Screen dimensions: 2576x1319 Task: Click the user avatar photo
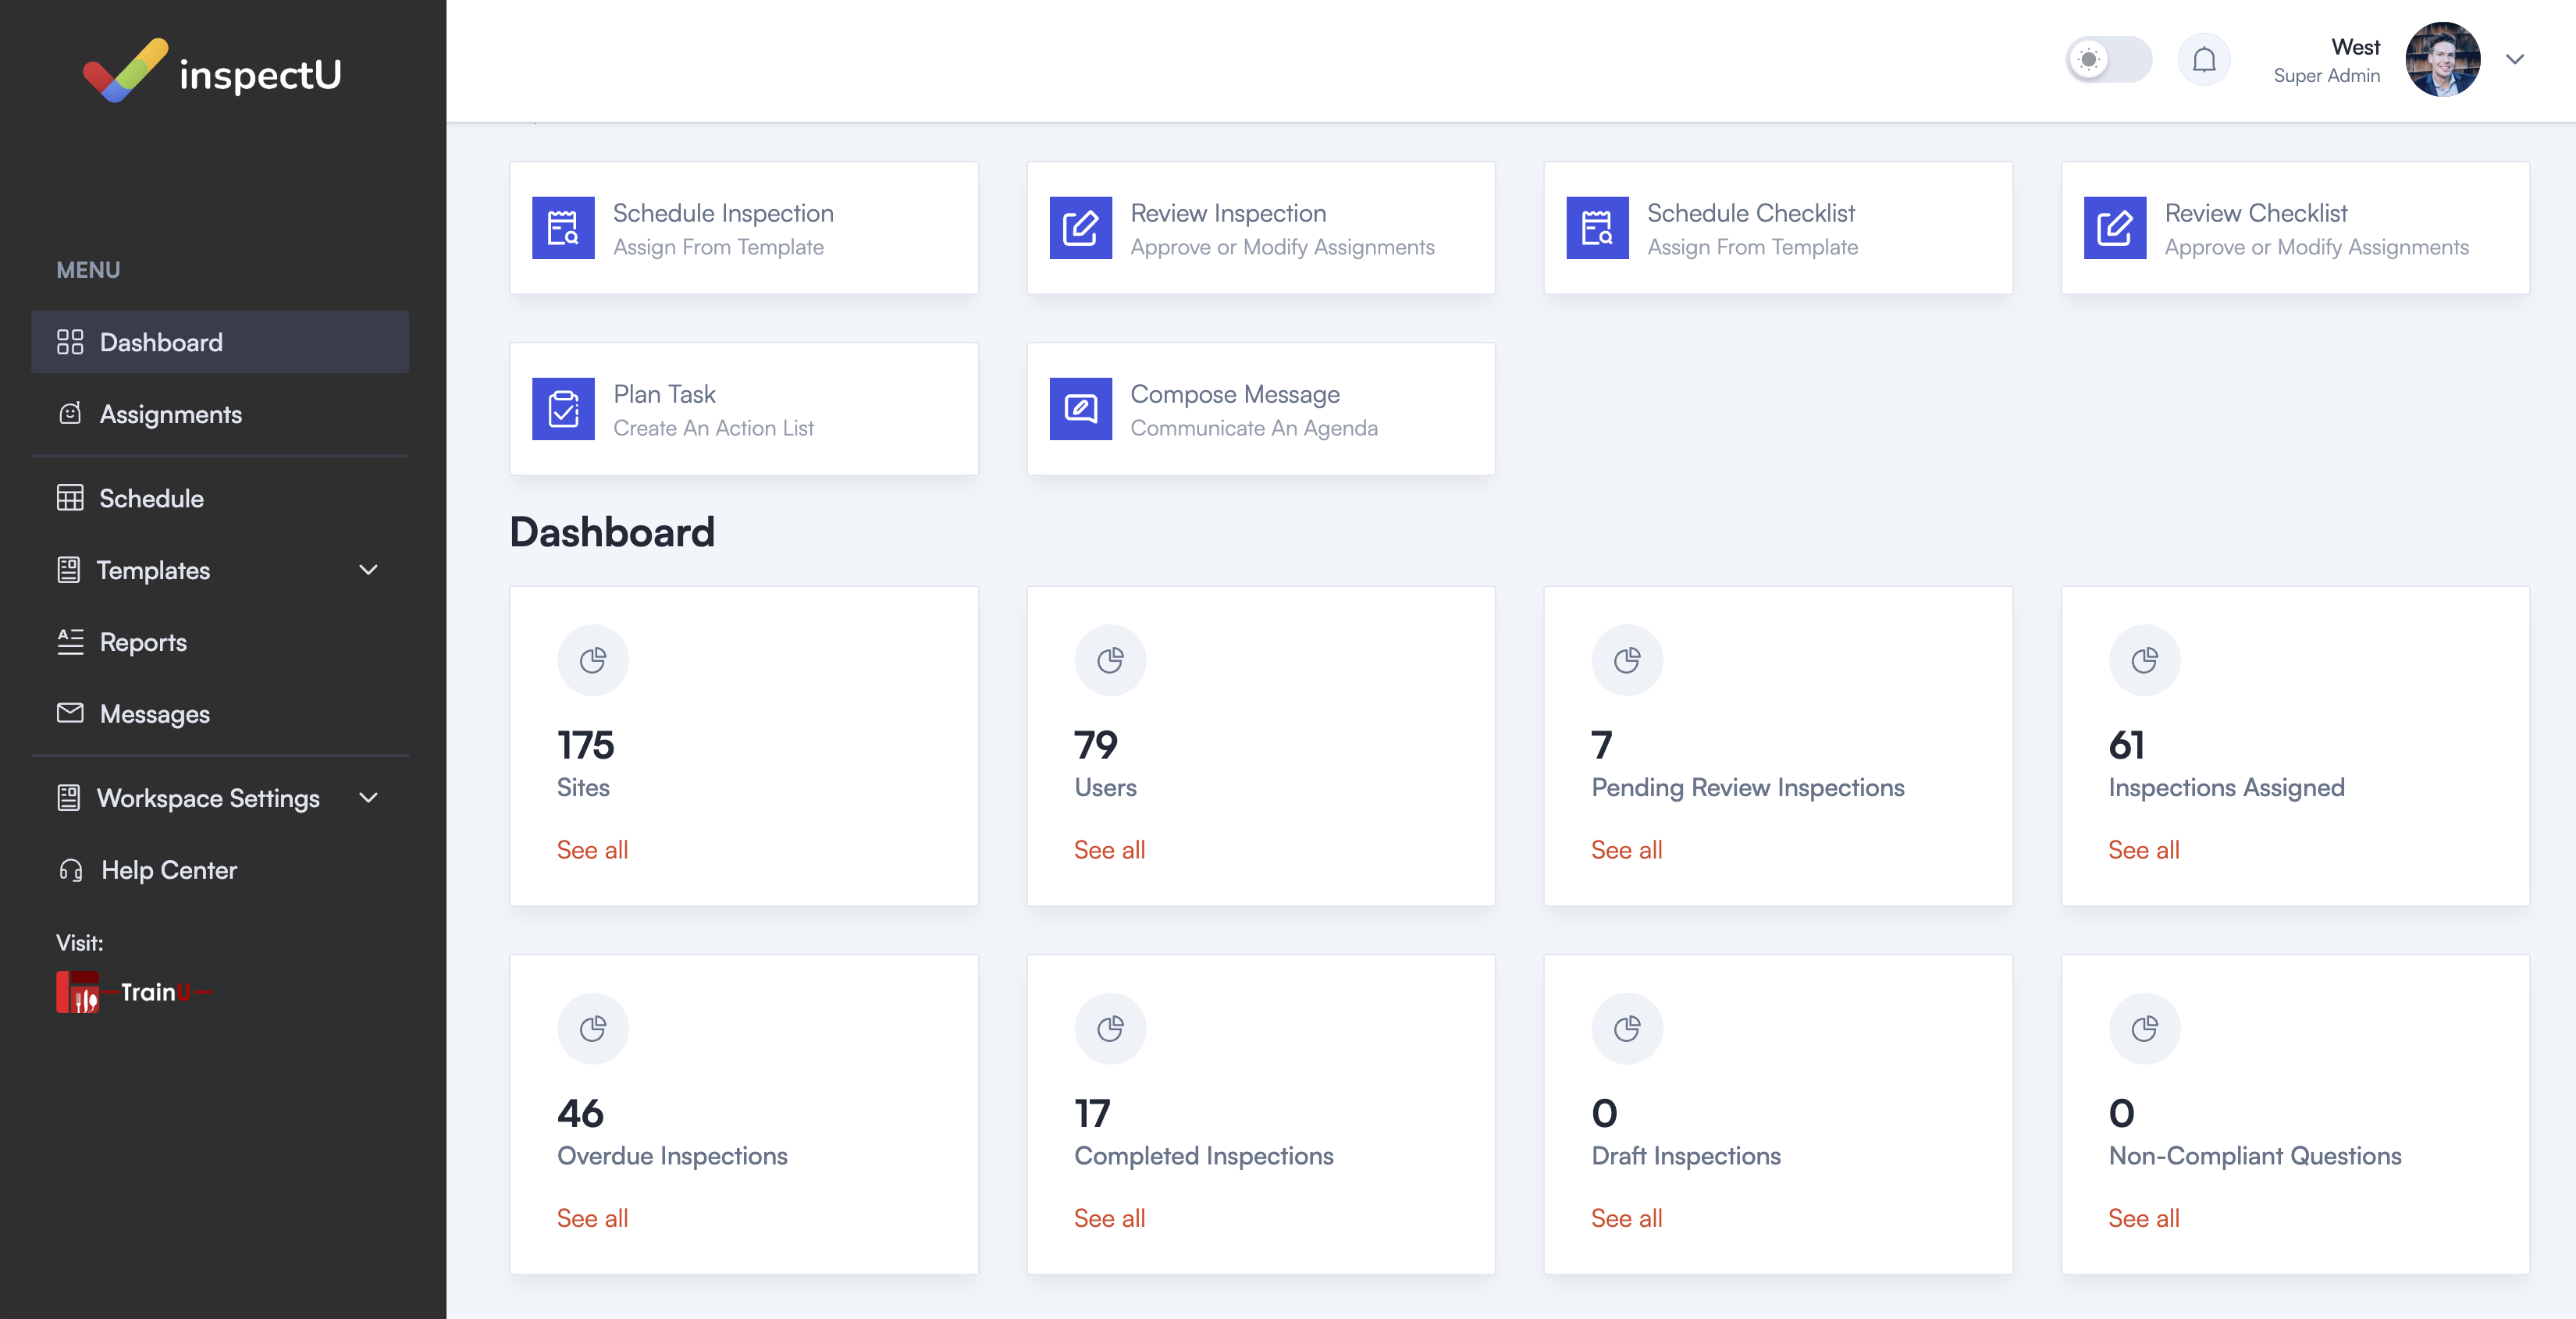click(2442, 60)
